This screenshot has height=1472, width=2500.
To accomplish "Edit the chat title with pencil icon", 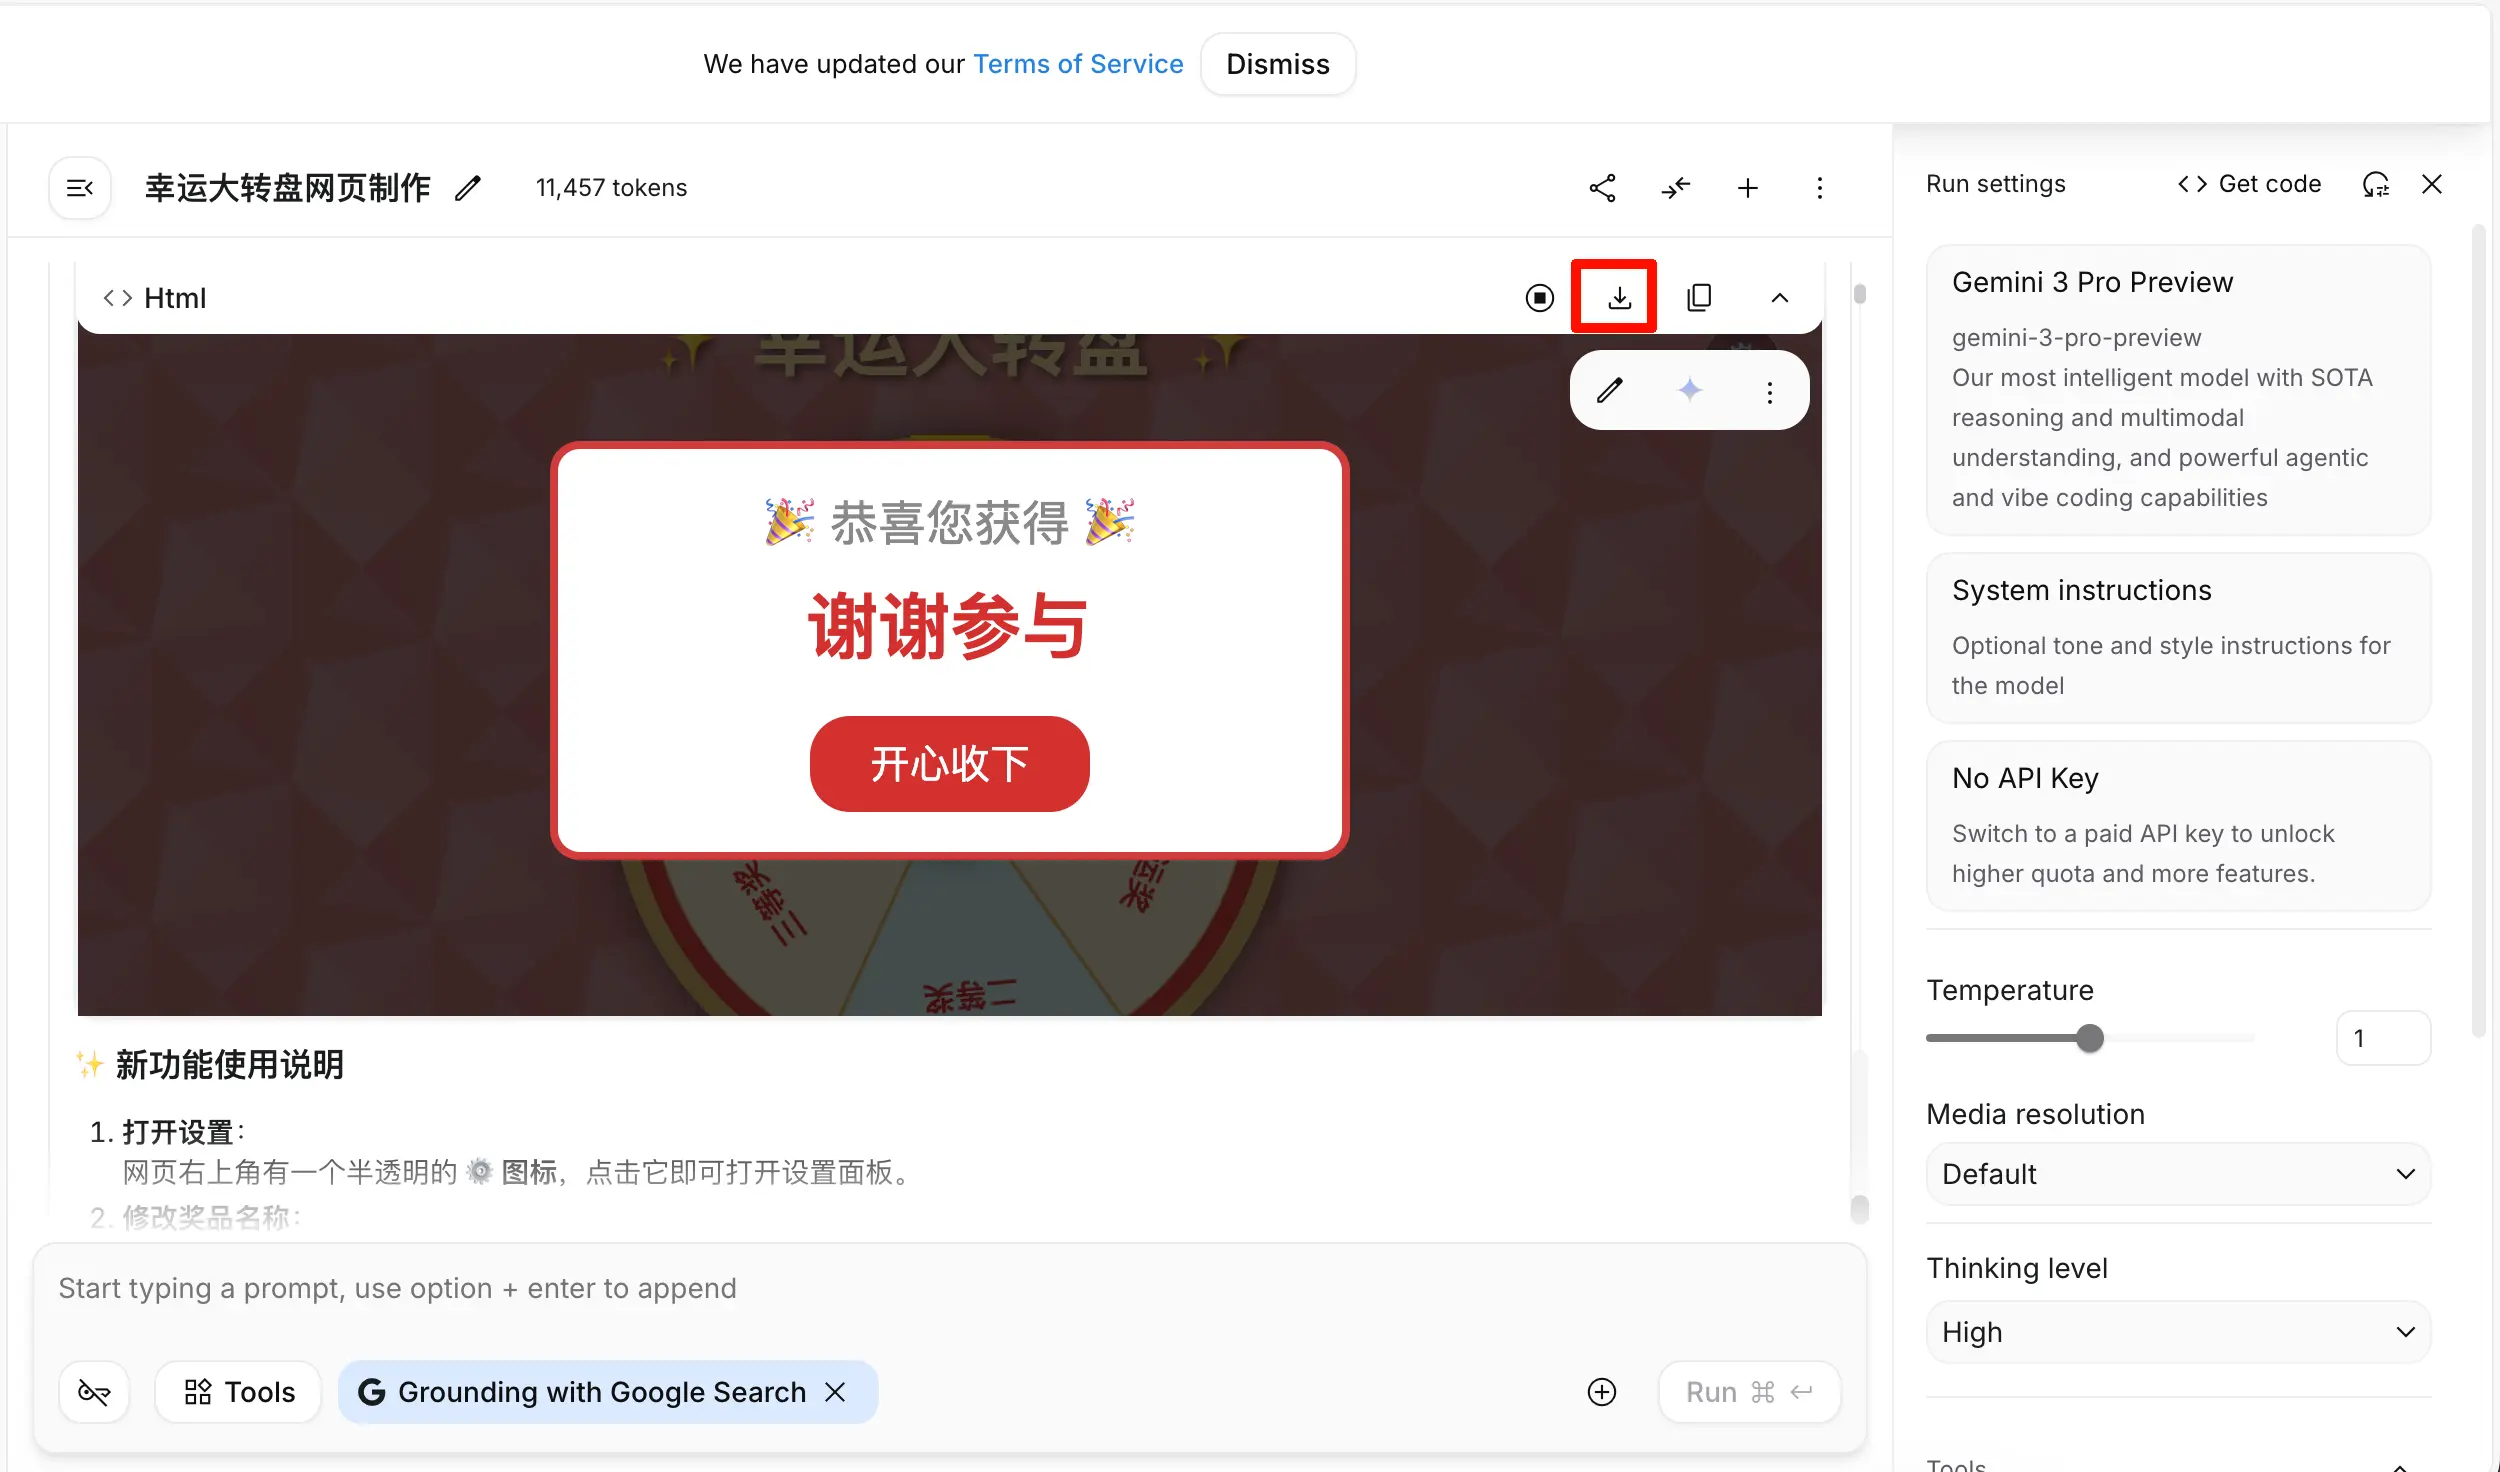I will [x=467, y=188].
